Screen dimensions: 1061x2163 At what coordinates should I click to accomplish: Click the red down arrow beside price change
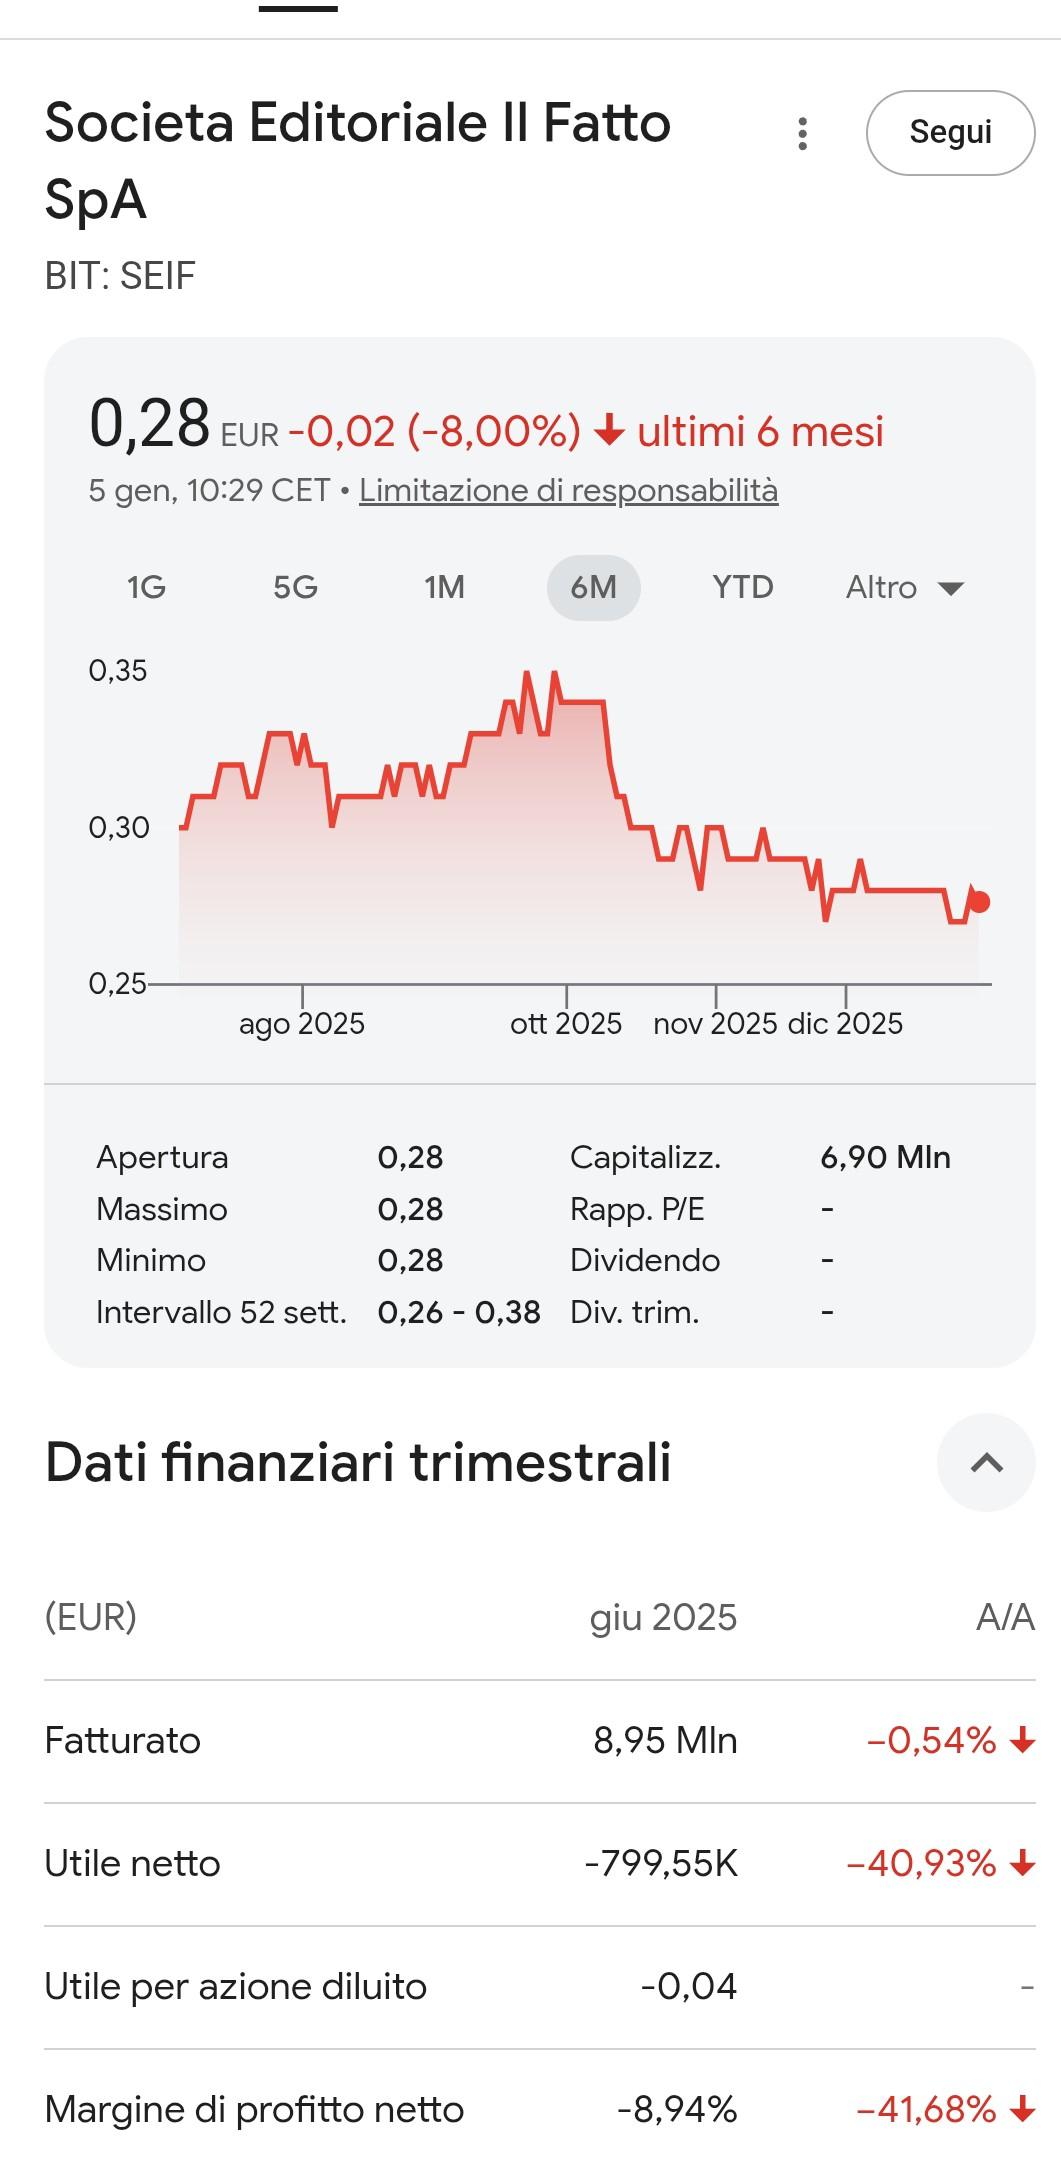point(609,432)
